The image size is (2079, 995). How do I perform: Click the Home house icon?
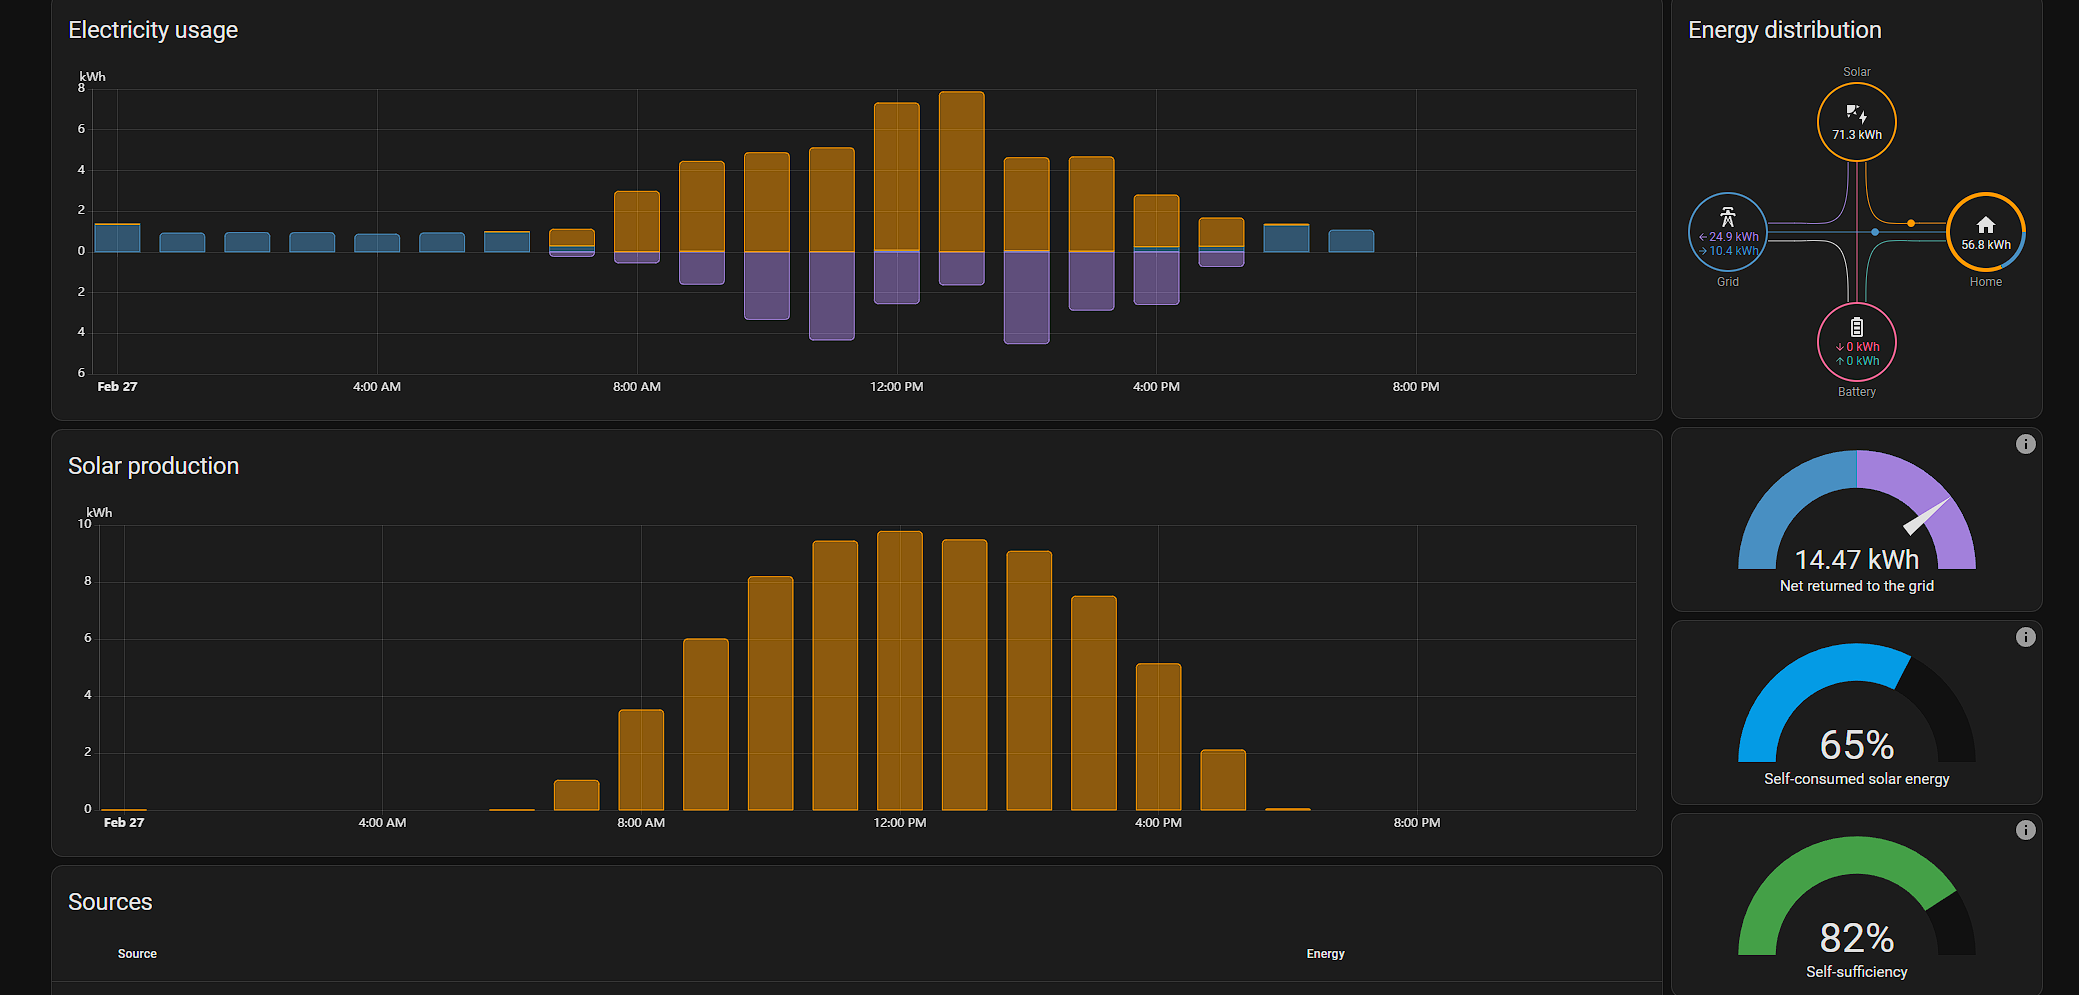(x=1985, y=225)
